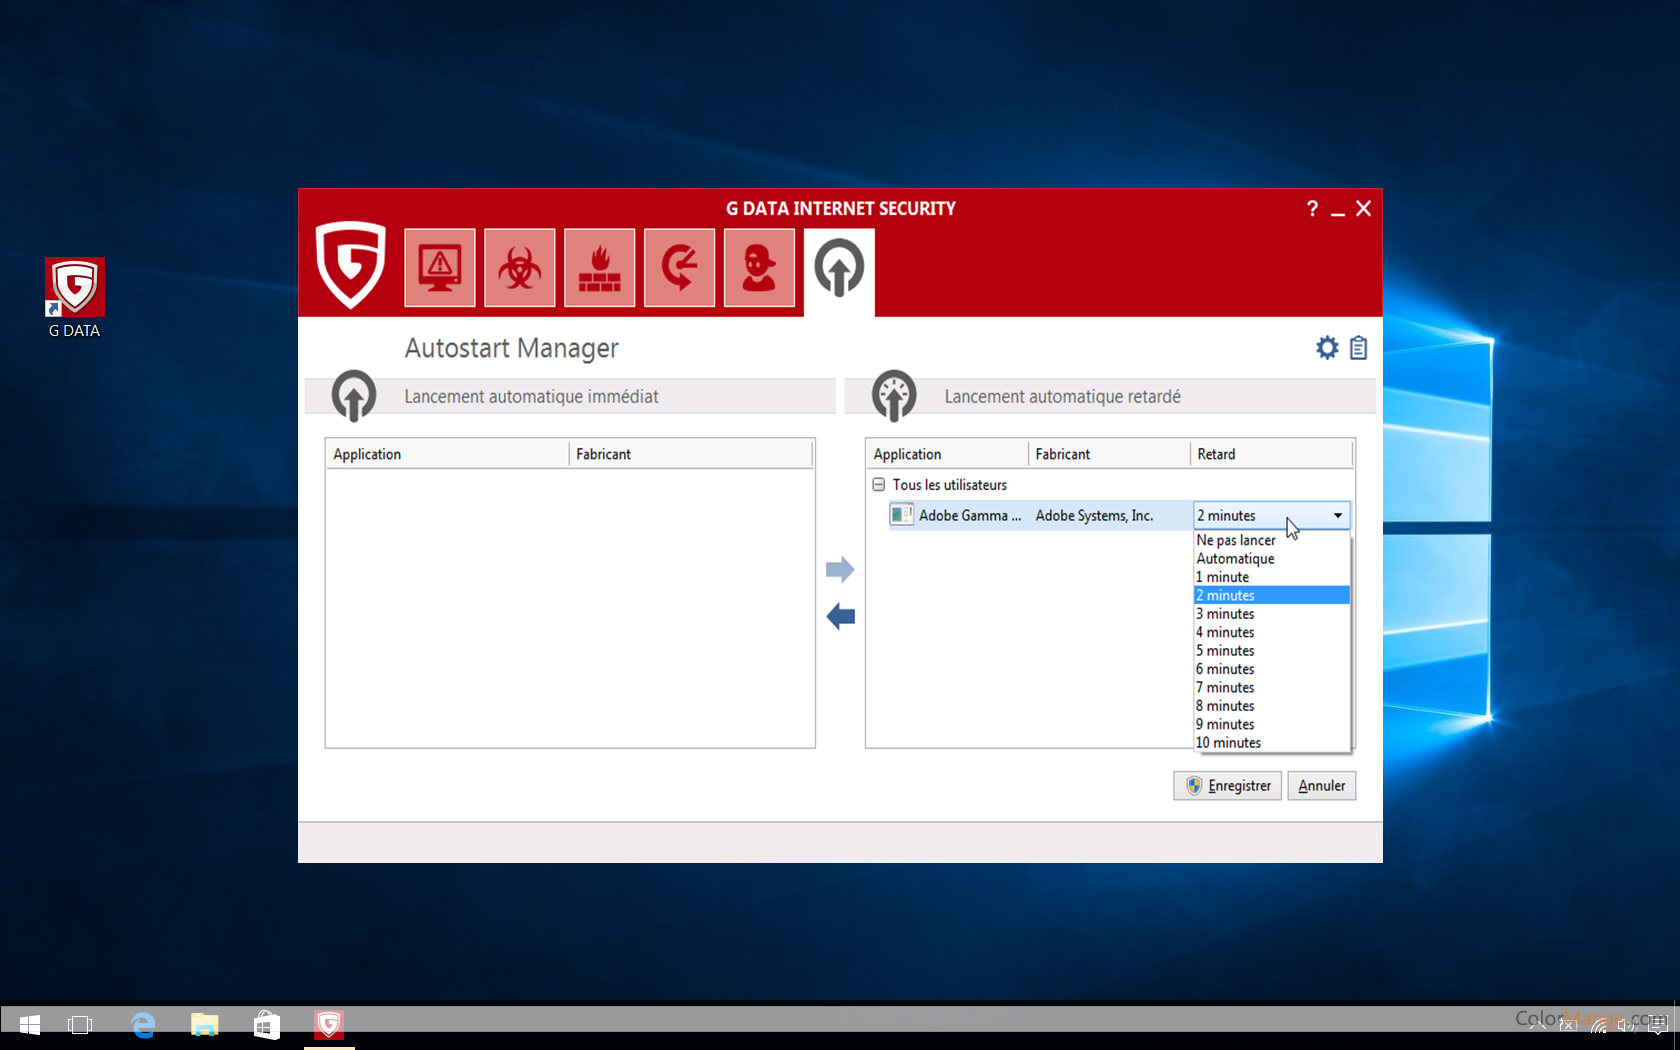The height and width of the screenshot is (1050, 1680).
Task: Select '6 minutes' delay option
Action: tap(1272, 669)
